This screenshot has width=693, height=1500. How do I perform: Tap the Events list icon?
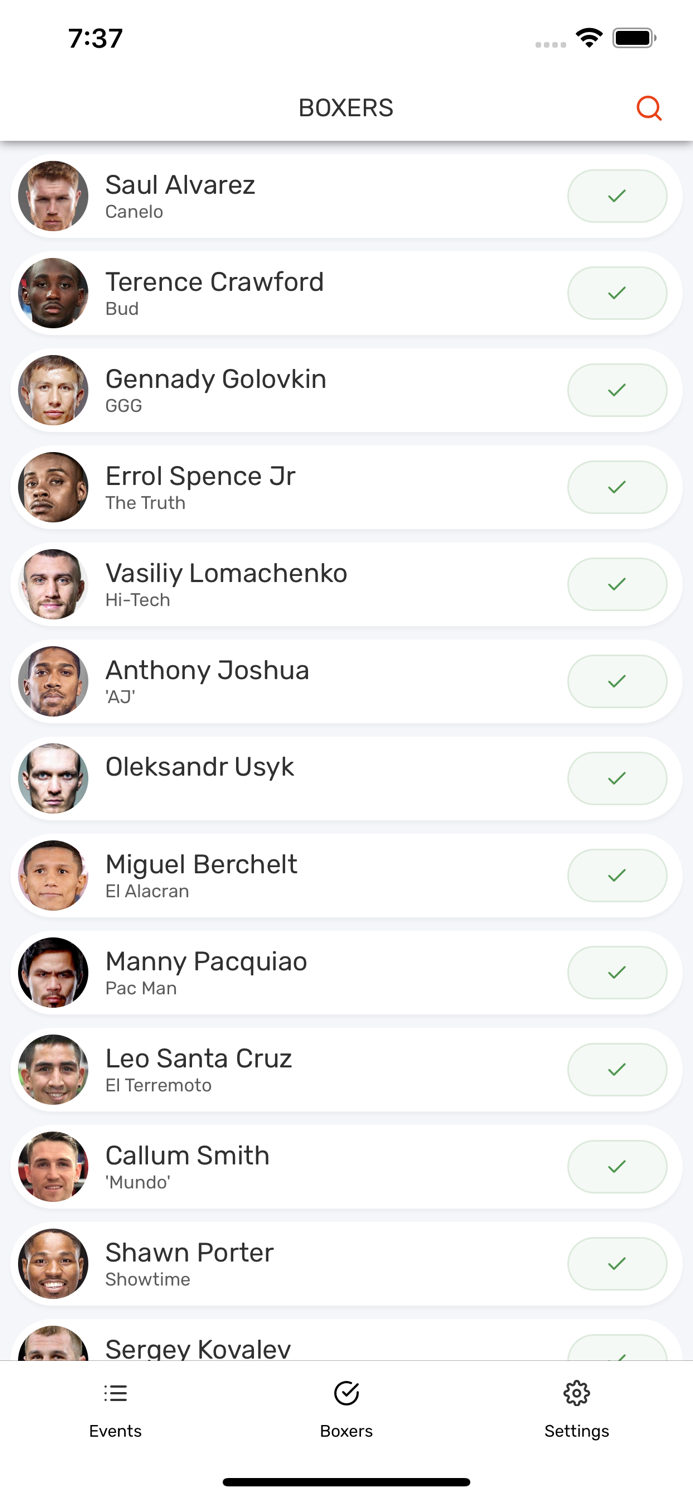pos(115,1393)
